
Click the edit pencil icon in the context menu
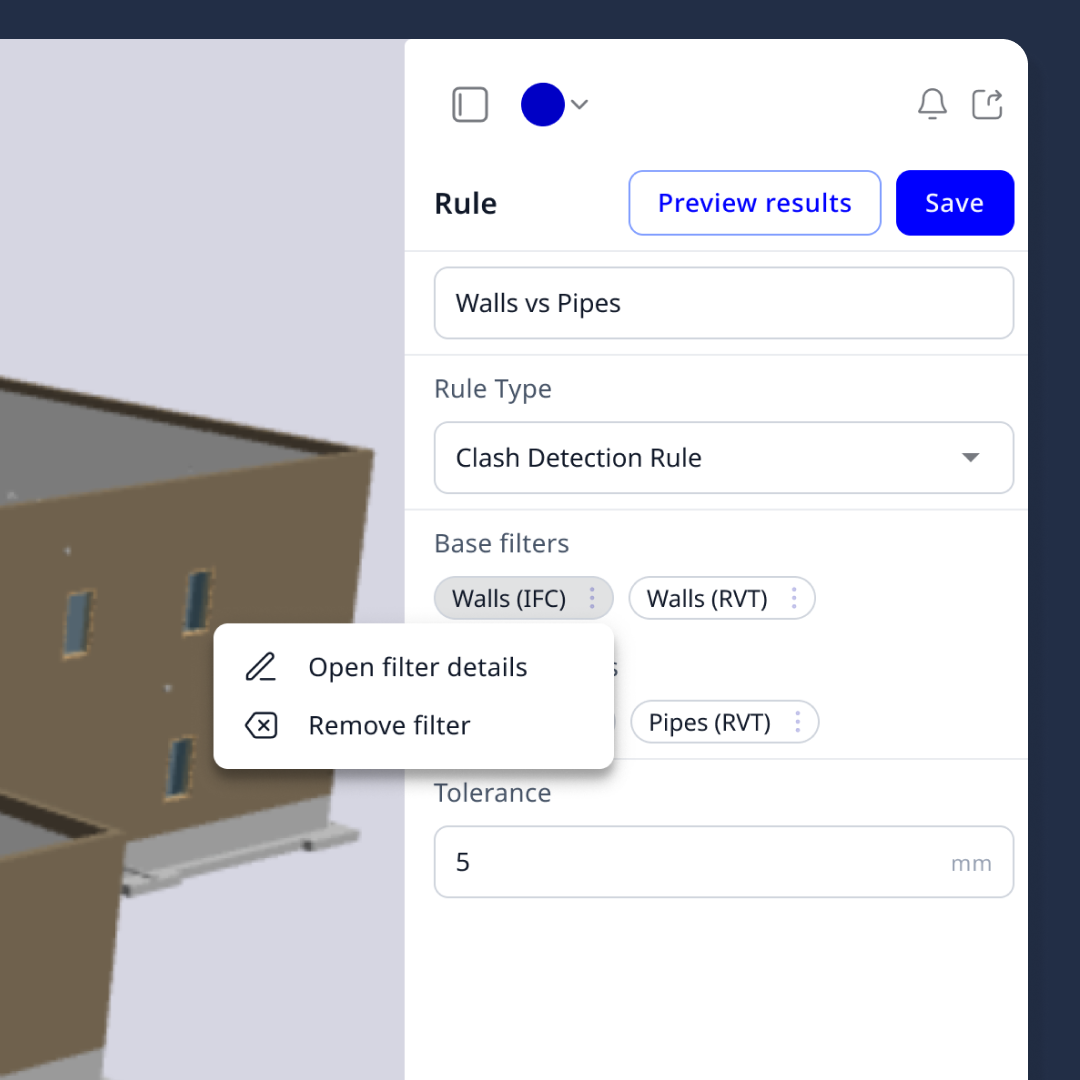pyautogui.click(x=261, y=667)
